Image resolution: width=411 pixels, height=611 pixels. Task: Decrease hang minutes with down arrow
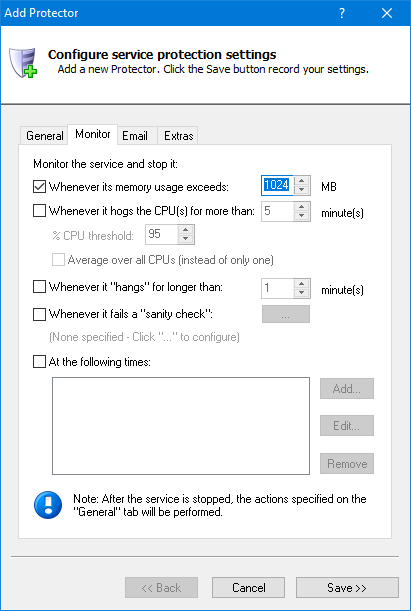click(302, 293)
